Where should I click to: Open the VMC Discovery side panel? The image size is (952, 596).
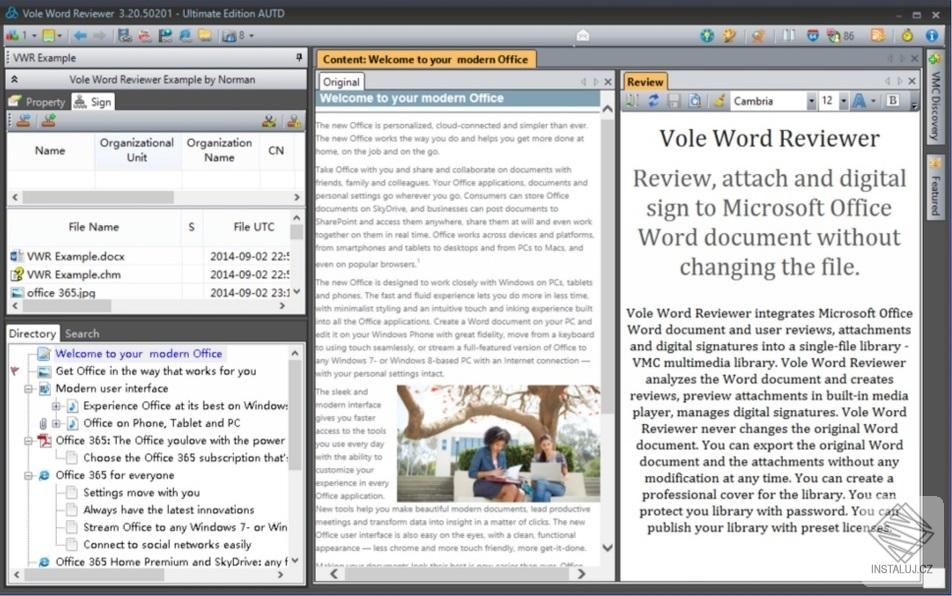(x=935, y=98)
